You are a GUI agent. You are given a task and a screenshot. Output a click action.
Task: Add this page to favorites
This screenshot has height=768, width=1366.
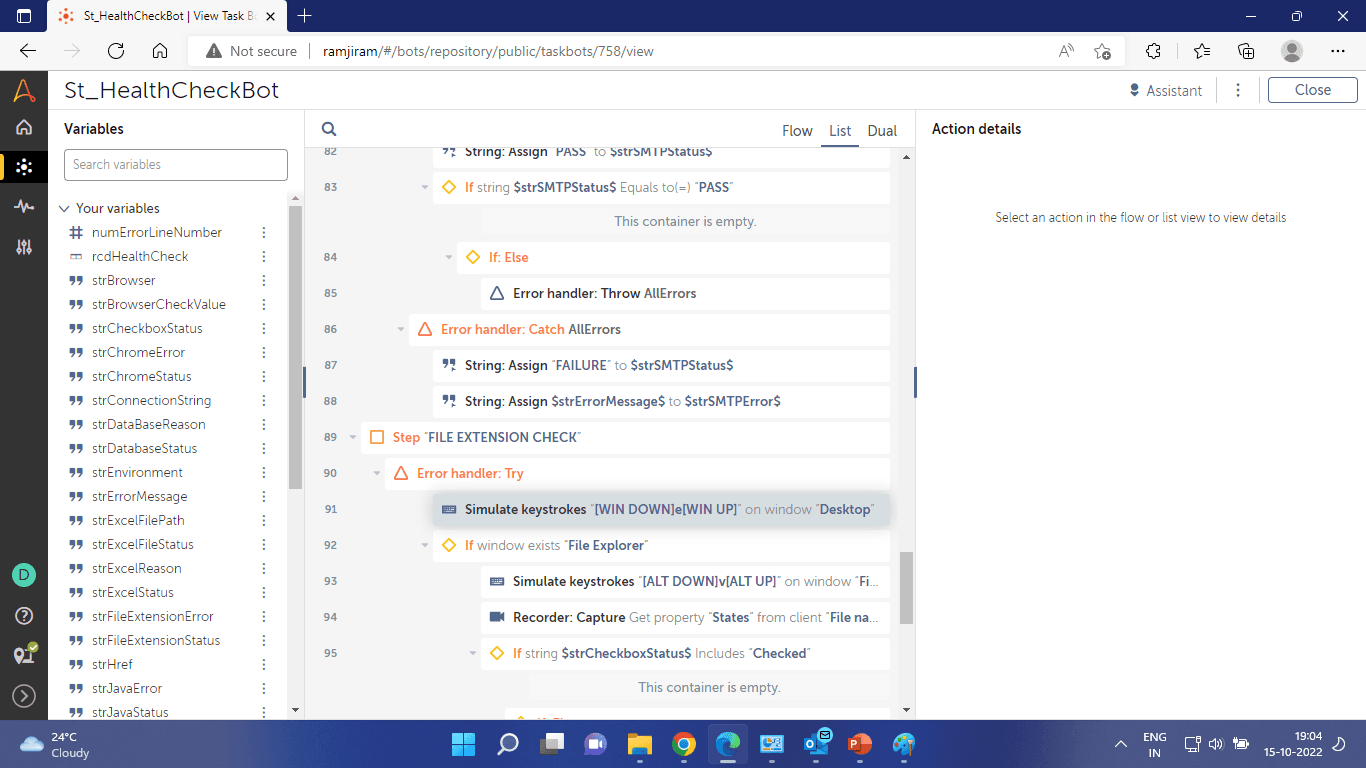tap(1102, 51)
